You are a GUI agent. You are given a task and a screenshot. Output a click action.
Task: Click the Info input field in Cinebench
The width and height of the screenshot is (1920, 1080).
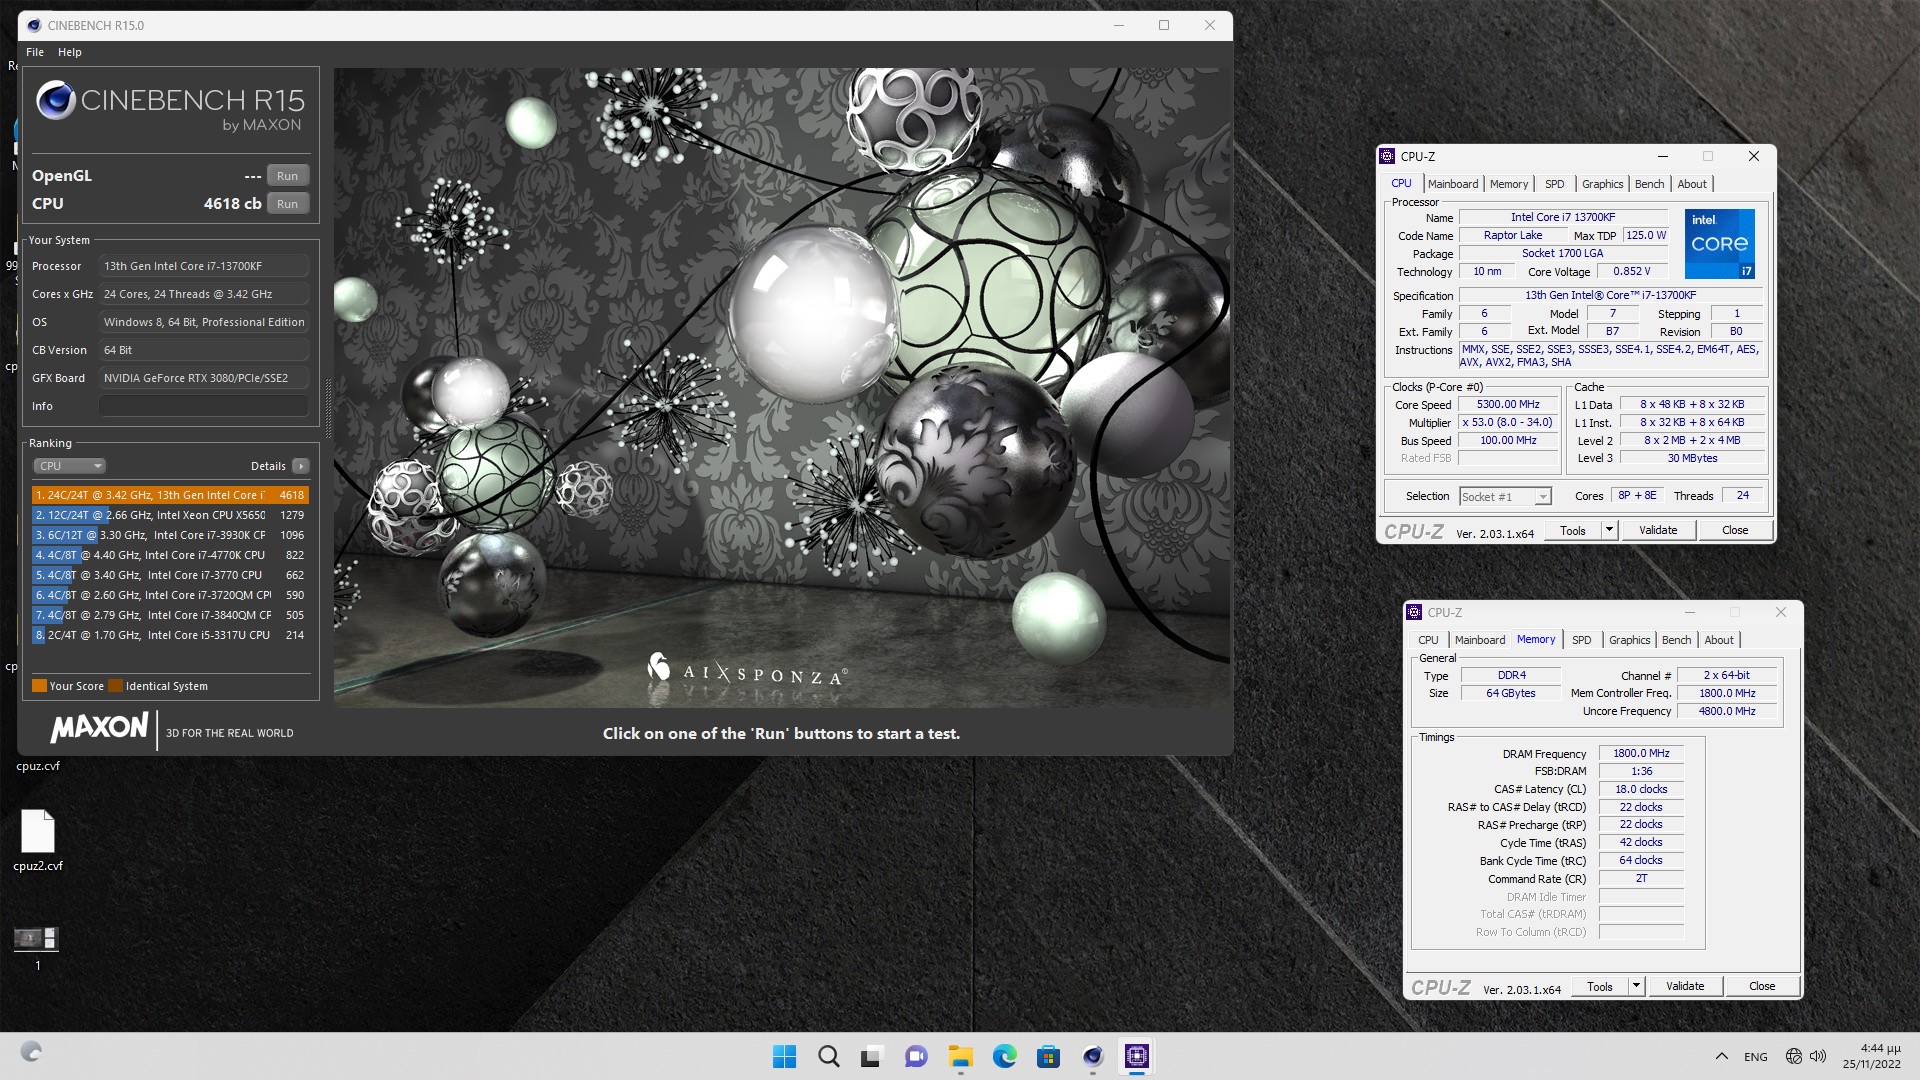click(204, 406)
